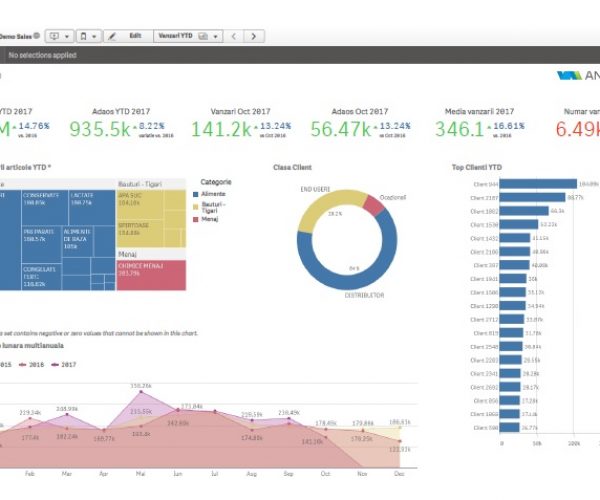Click the company logo in the header
The image size is (600, 500).
570,75
